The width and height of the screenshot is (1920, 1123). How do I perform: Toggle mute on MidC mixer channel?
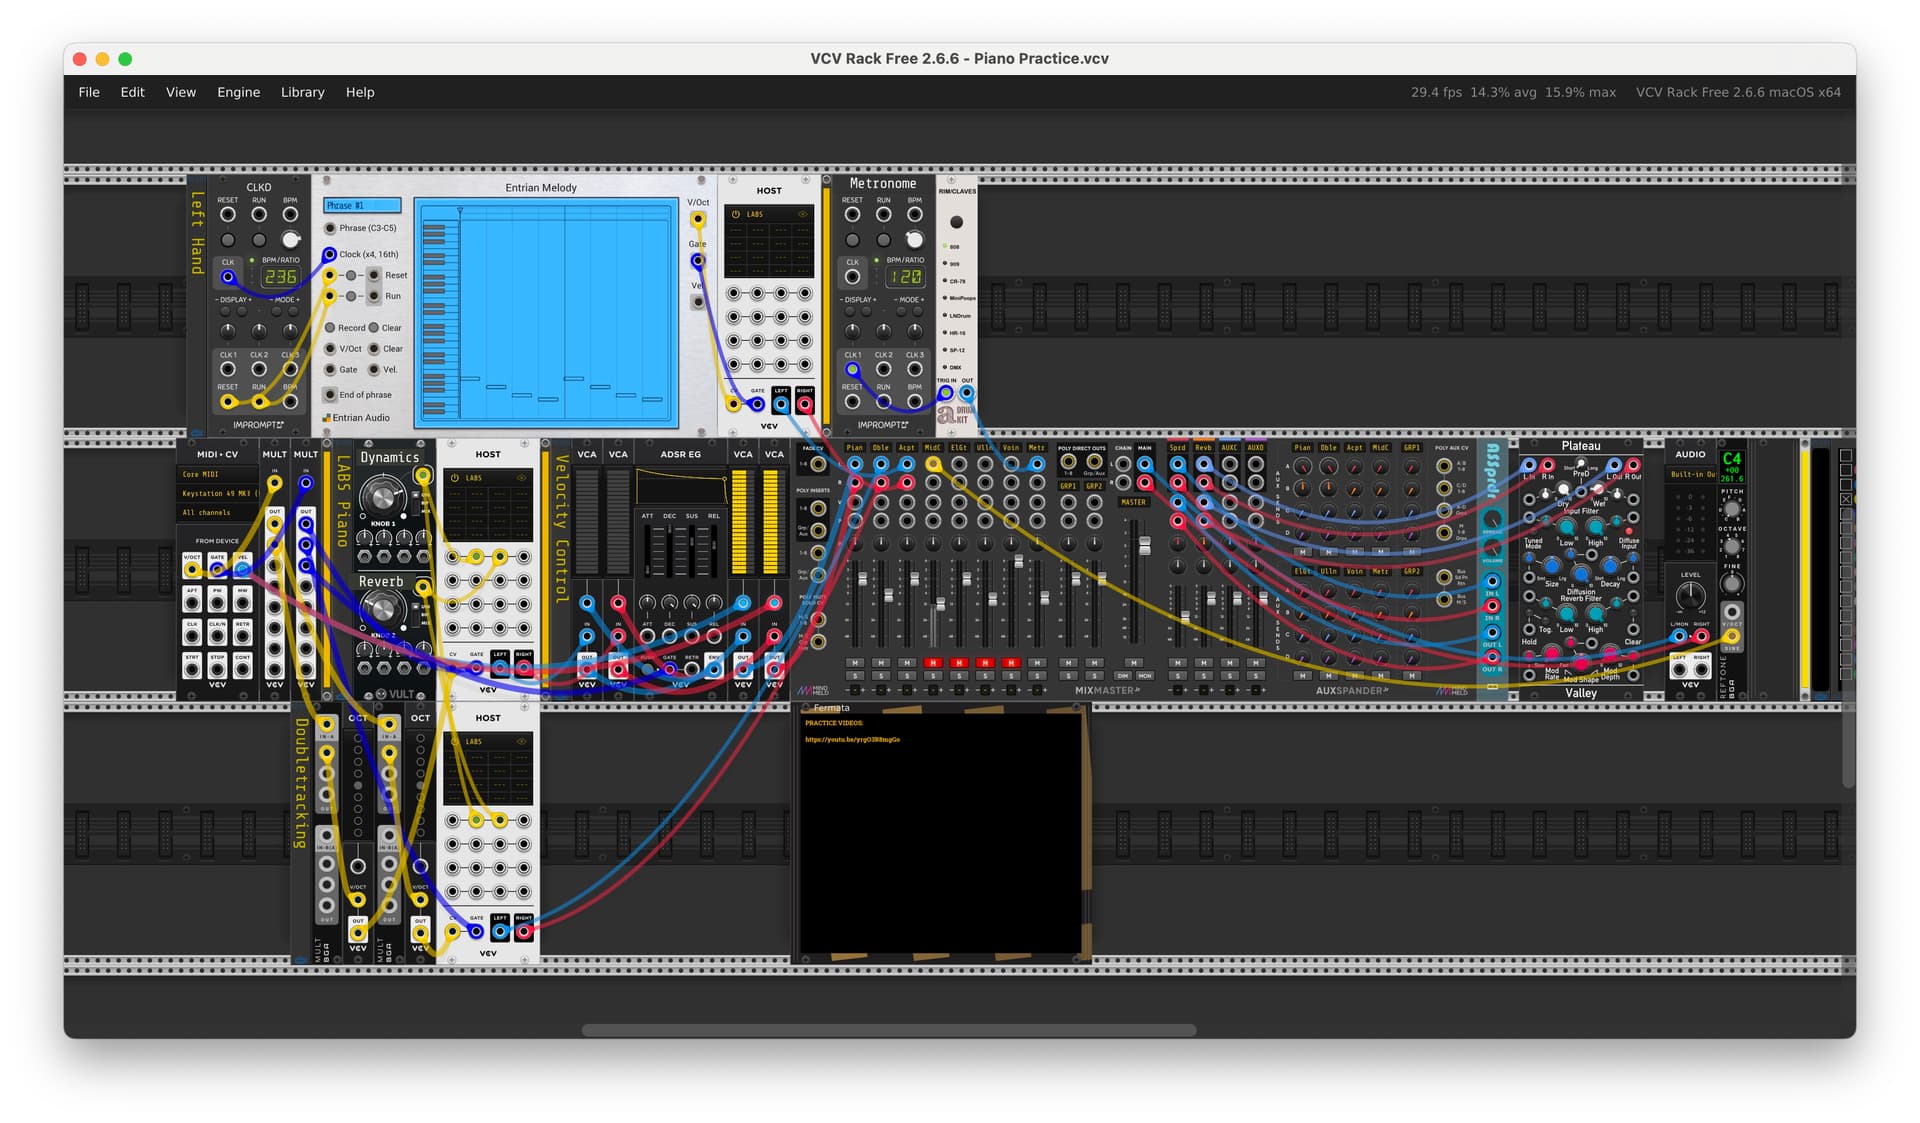(x=932, y=662)
